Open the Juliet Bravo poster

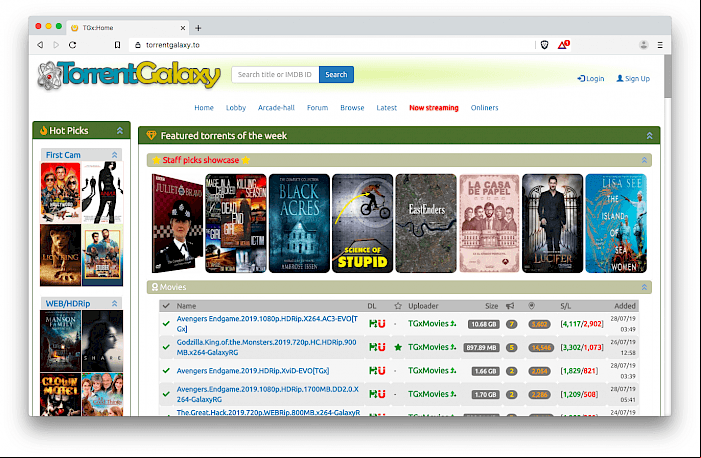tap(177, 223)
